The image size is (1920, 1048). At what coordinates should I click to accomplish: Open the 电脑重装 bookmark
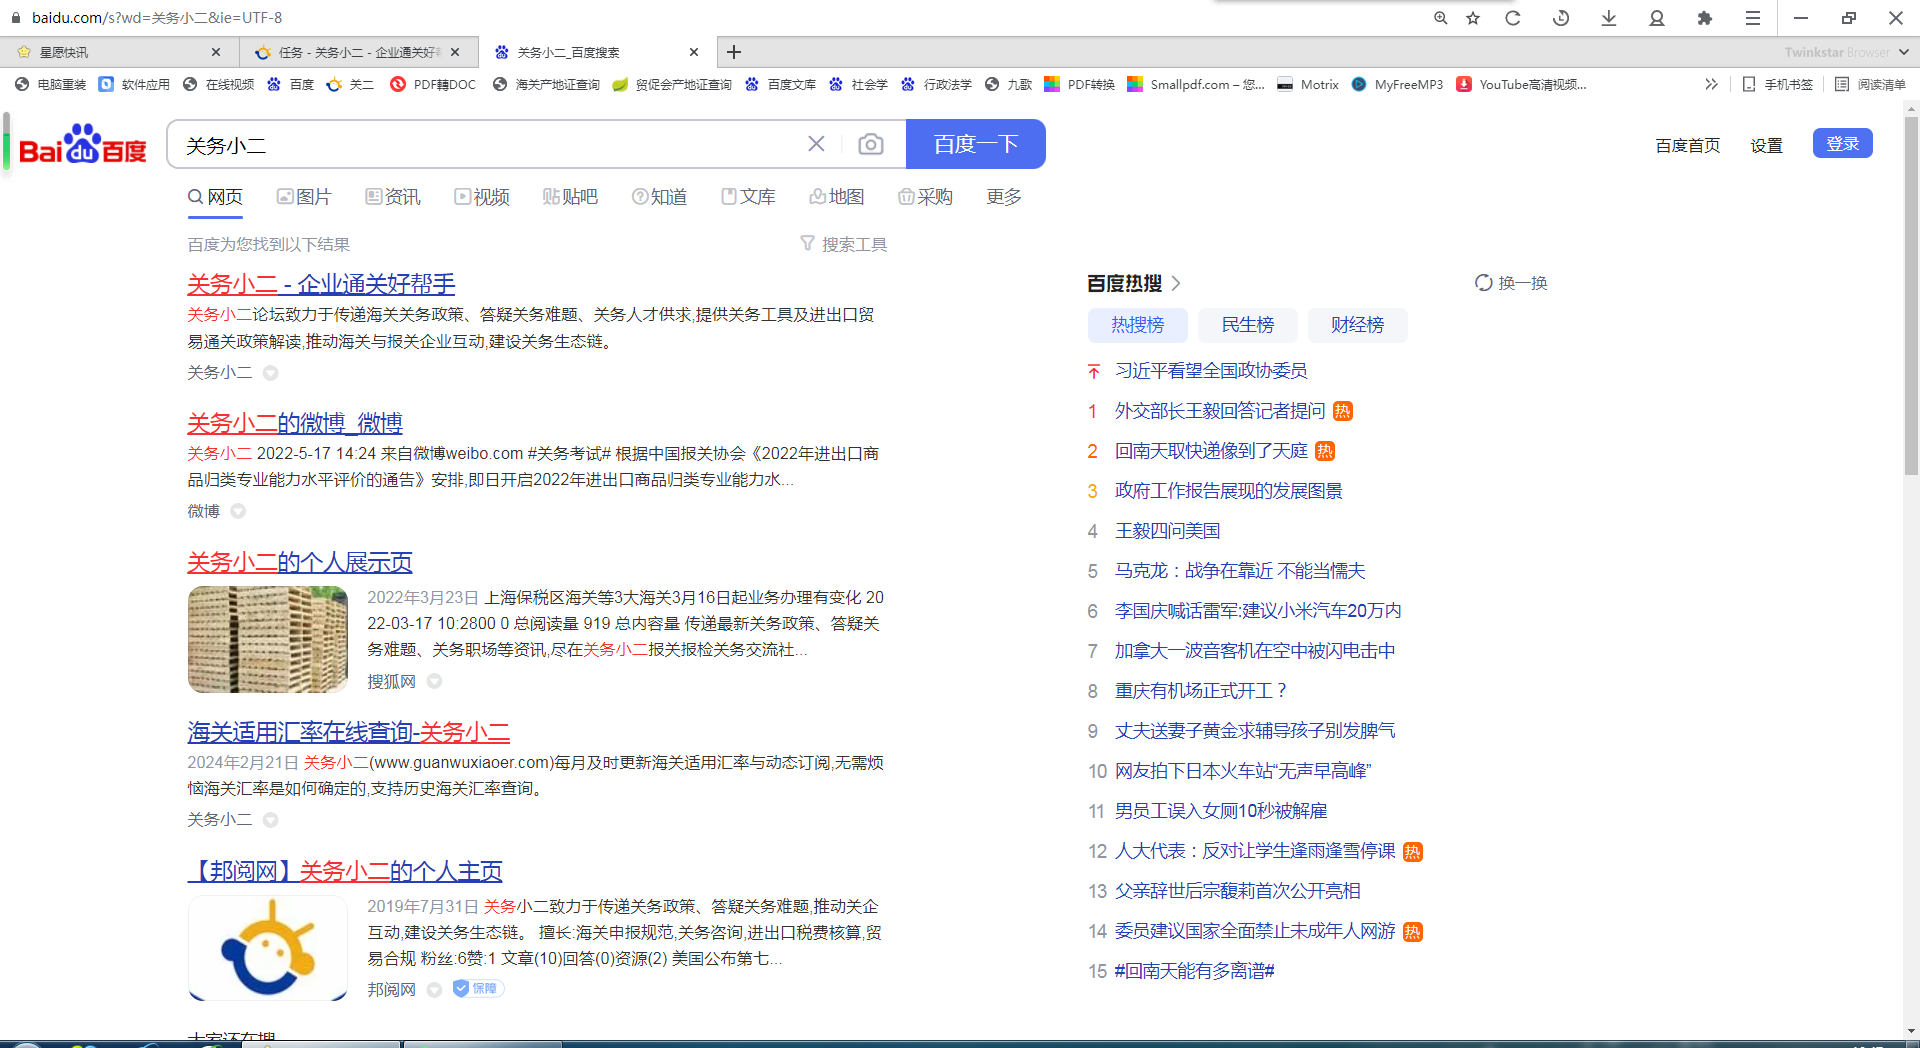point(51,84)
